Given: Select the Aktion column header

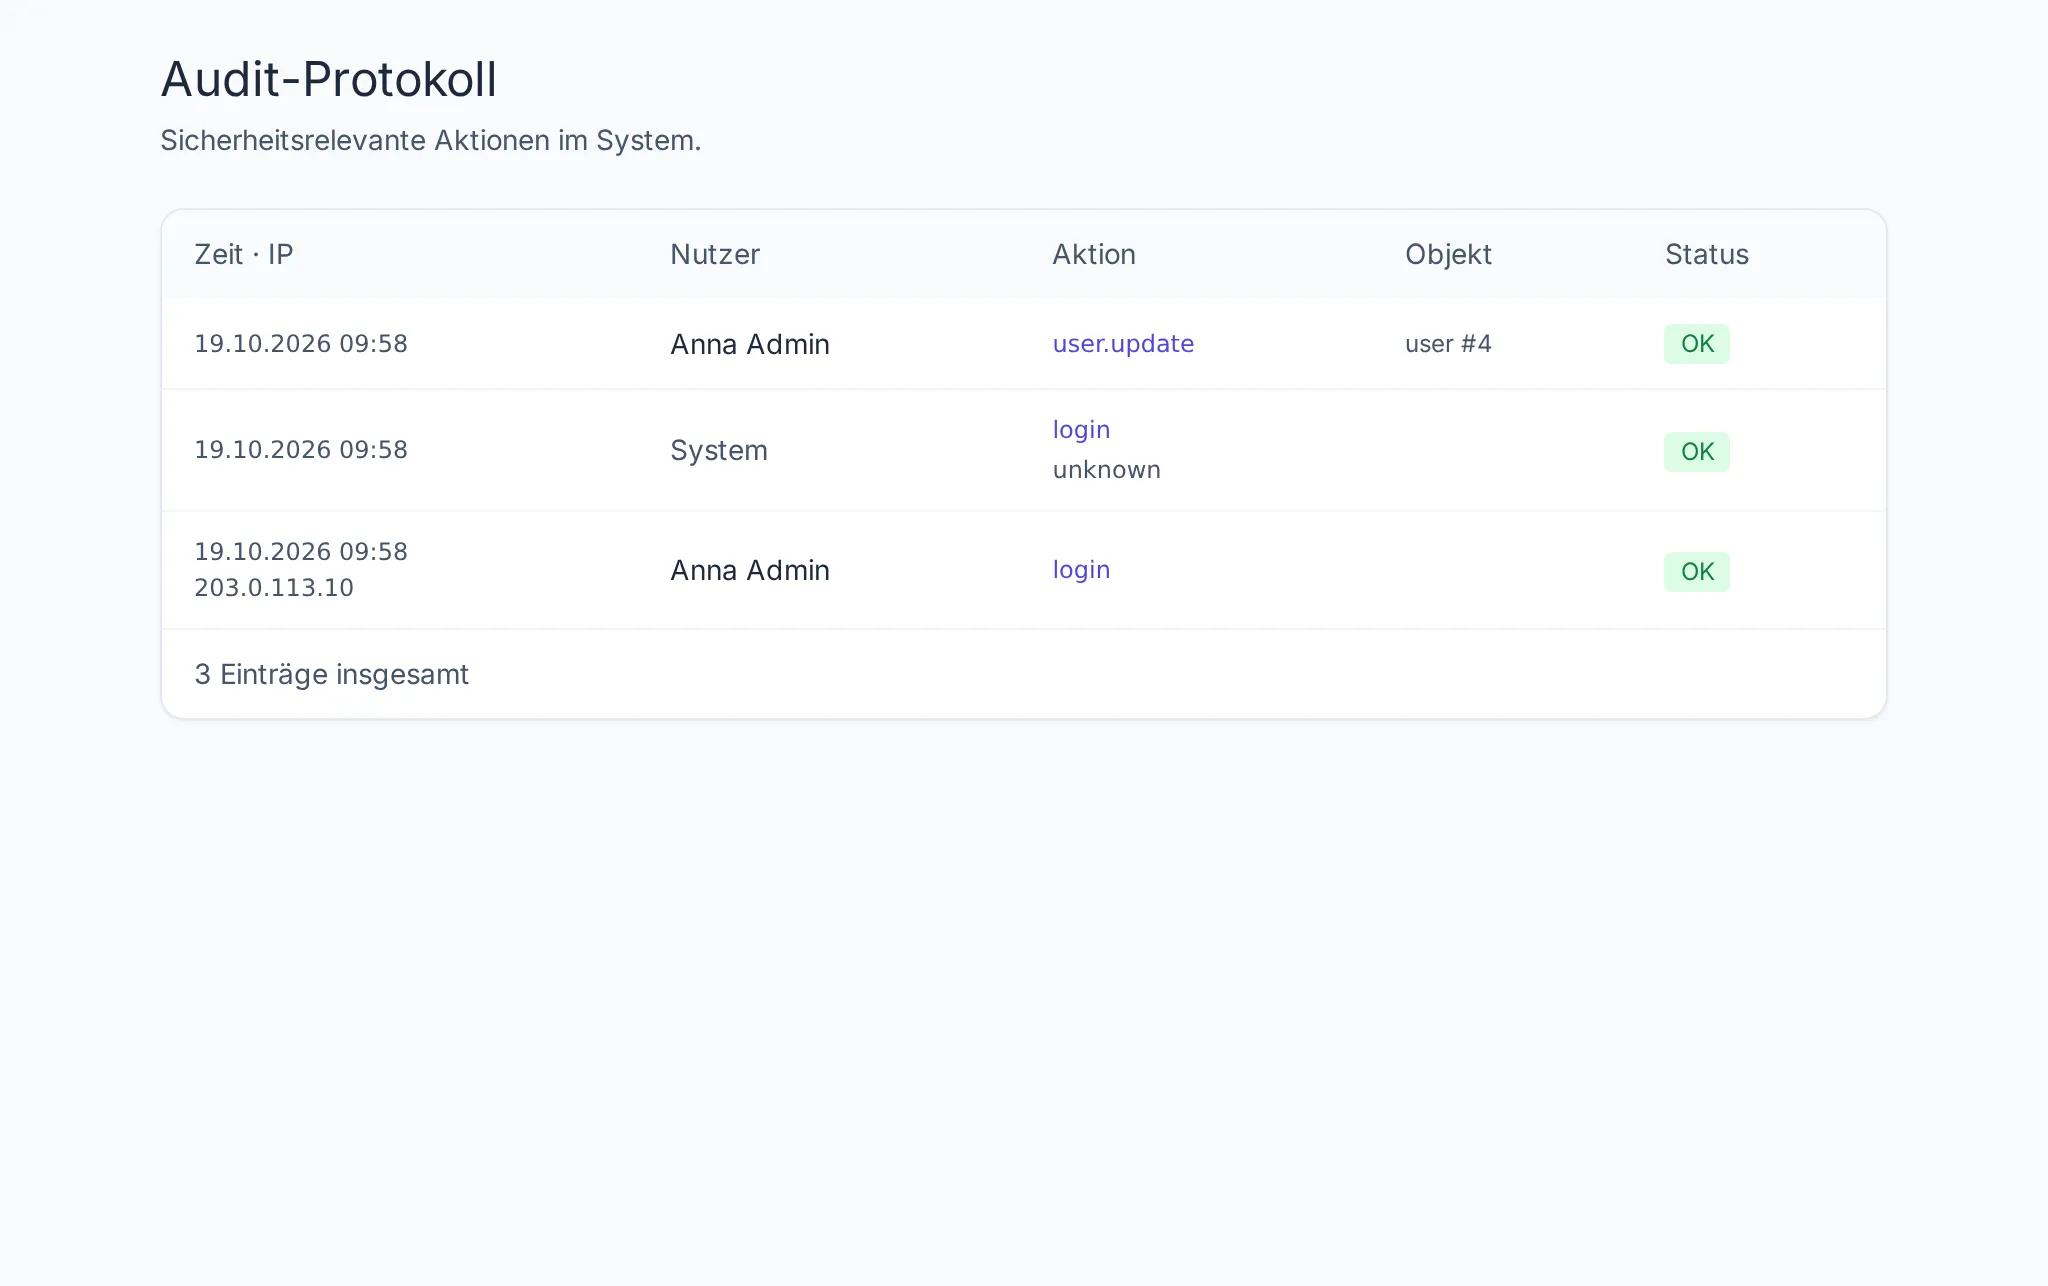Looking at the screenshot, I should (1094, 254).
